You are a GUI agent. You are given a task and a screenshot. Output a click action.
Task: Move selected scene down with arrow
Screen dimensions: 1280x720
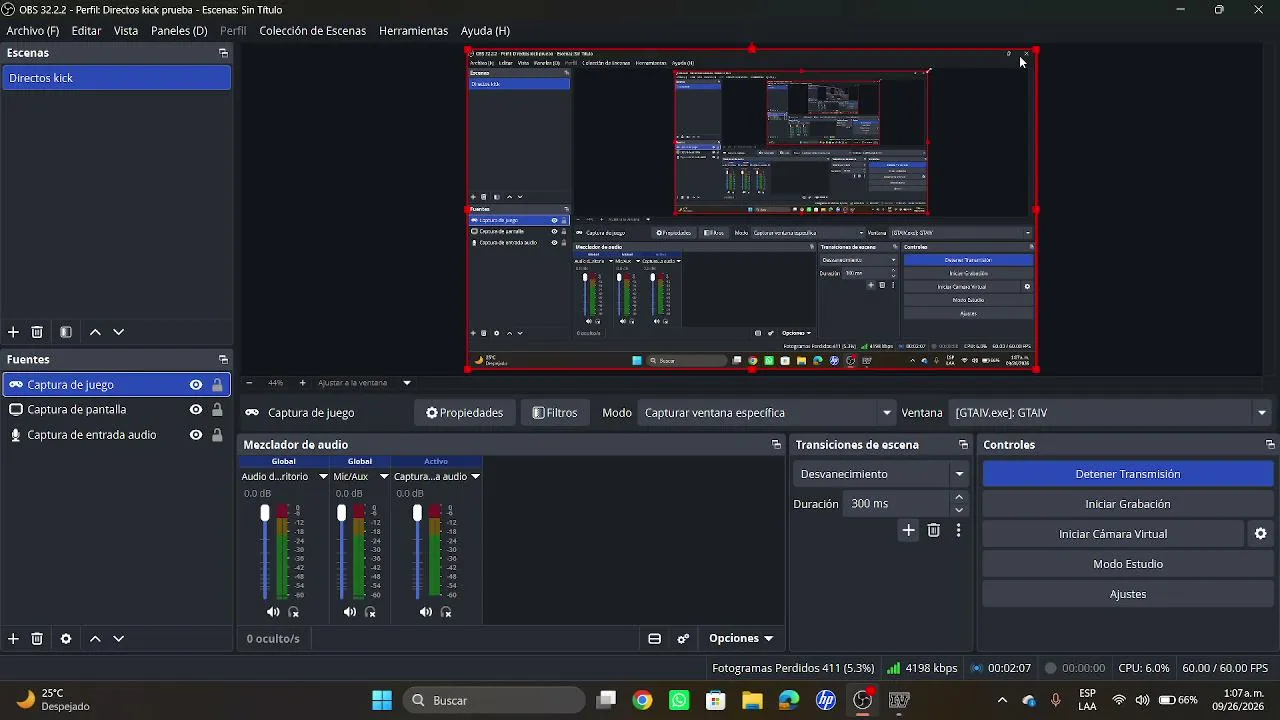[x=119, y=332]
